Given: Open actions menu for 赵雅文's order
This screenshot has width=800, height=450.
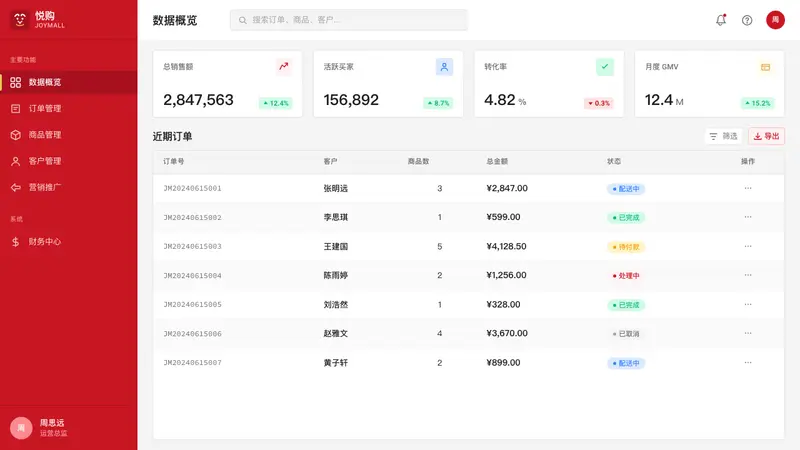Looking at the screenshot, I should [x=747, y=333].
